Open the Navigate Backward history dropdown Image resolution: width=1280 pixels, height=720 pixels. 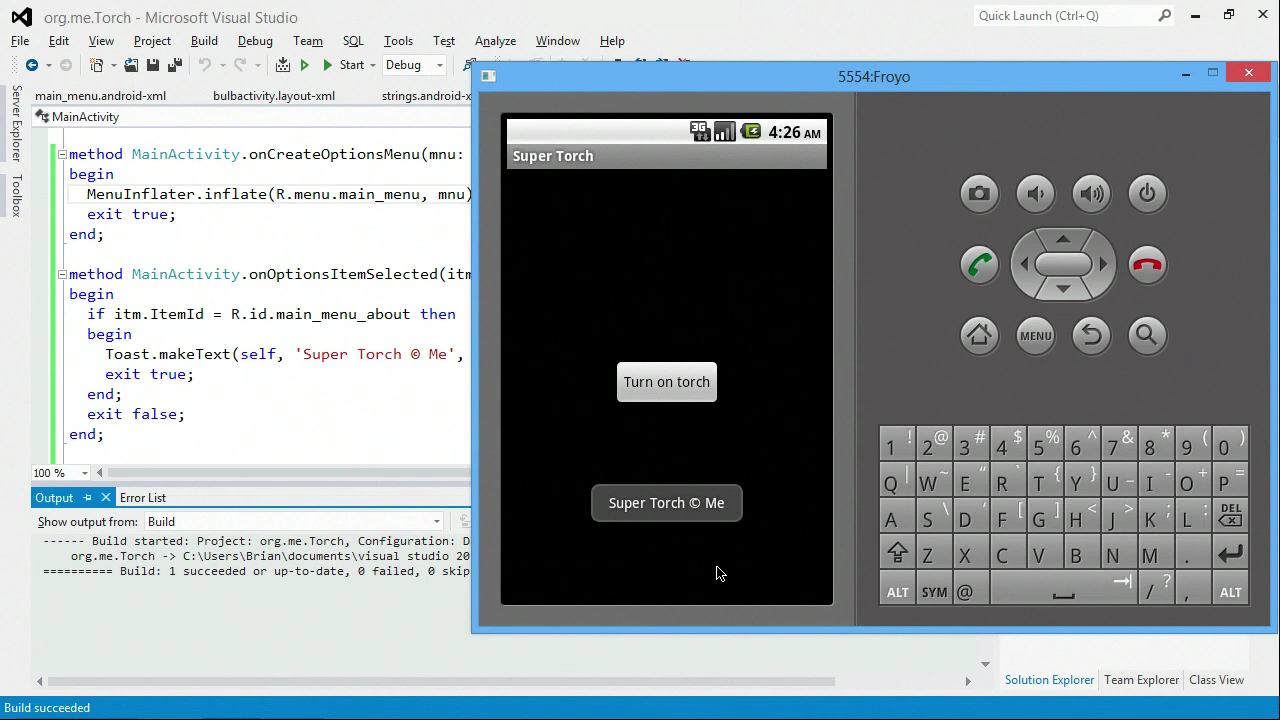[x=48, y=65]
